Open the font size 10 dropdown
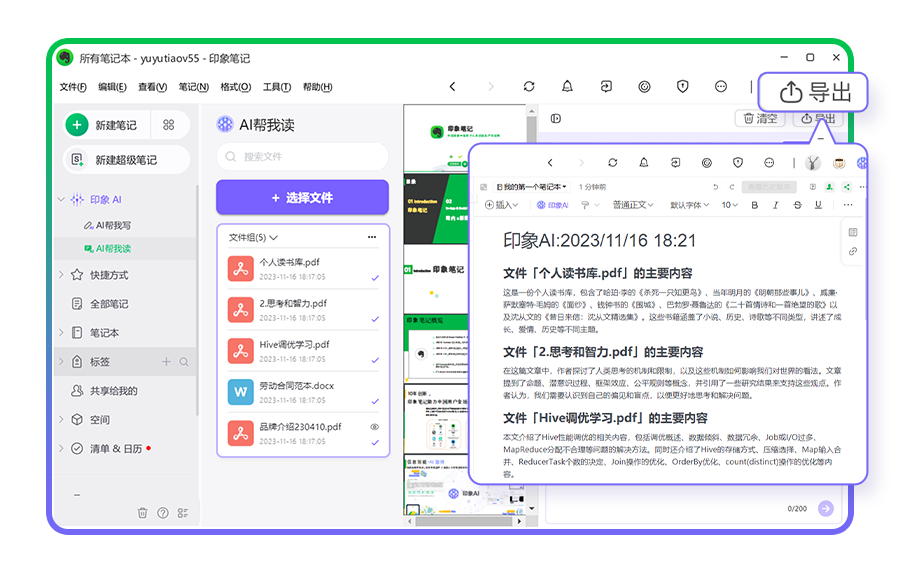The height and width of the screenshot is (576, 900). click(730, 205)
